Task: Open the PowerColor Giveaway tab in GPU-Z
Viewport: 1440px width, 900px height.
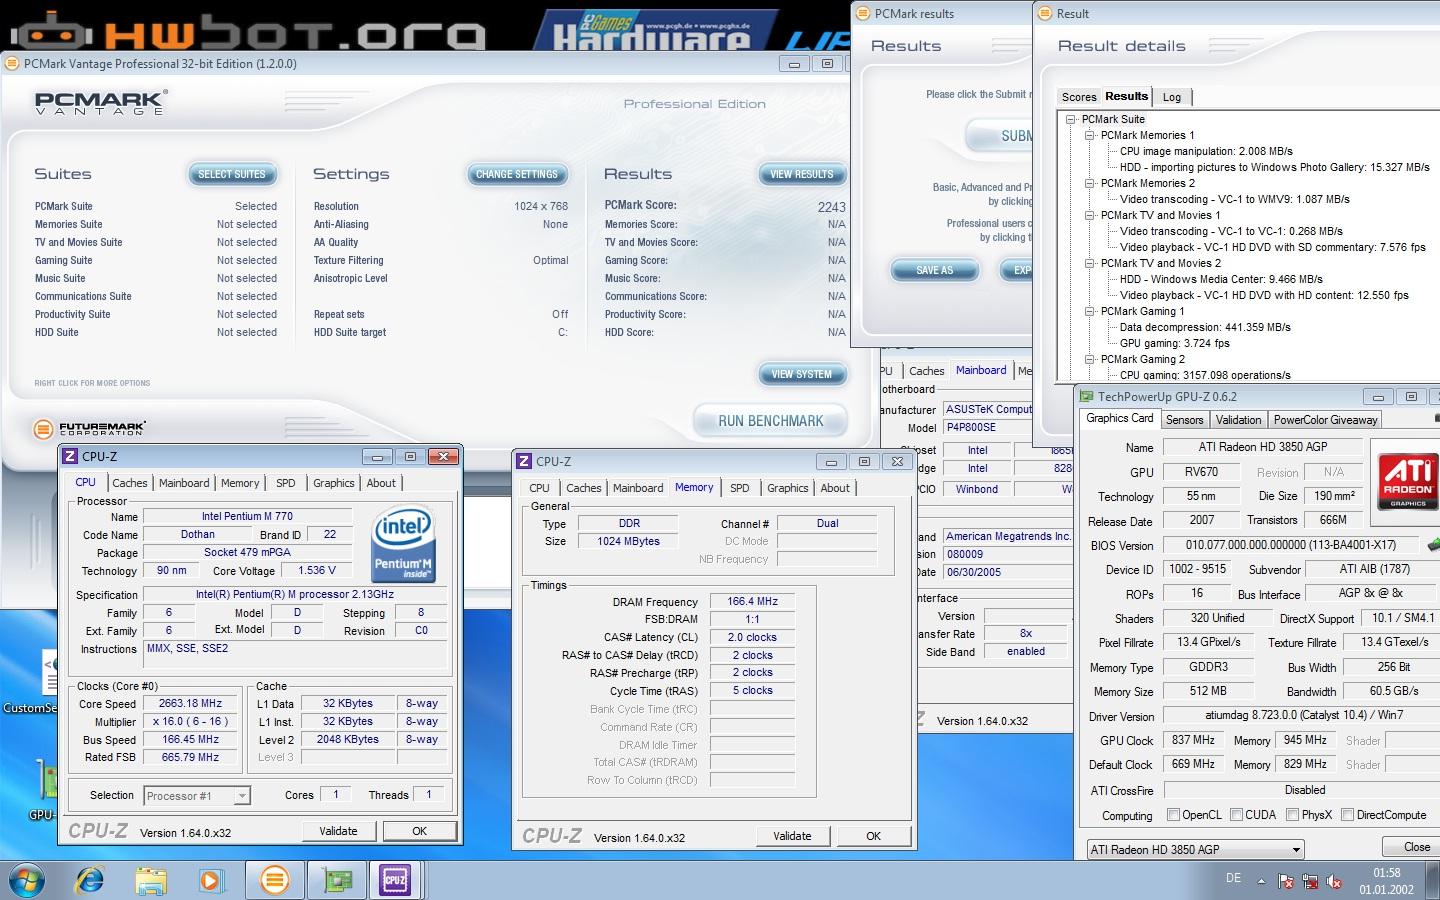Action: (1325, 420)
